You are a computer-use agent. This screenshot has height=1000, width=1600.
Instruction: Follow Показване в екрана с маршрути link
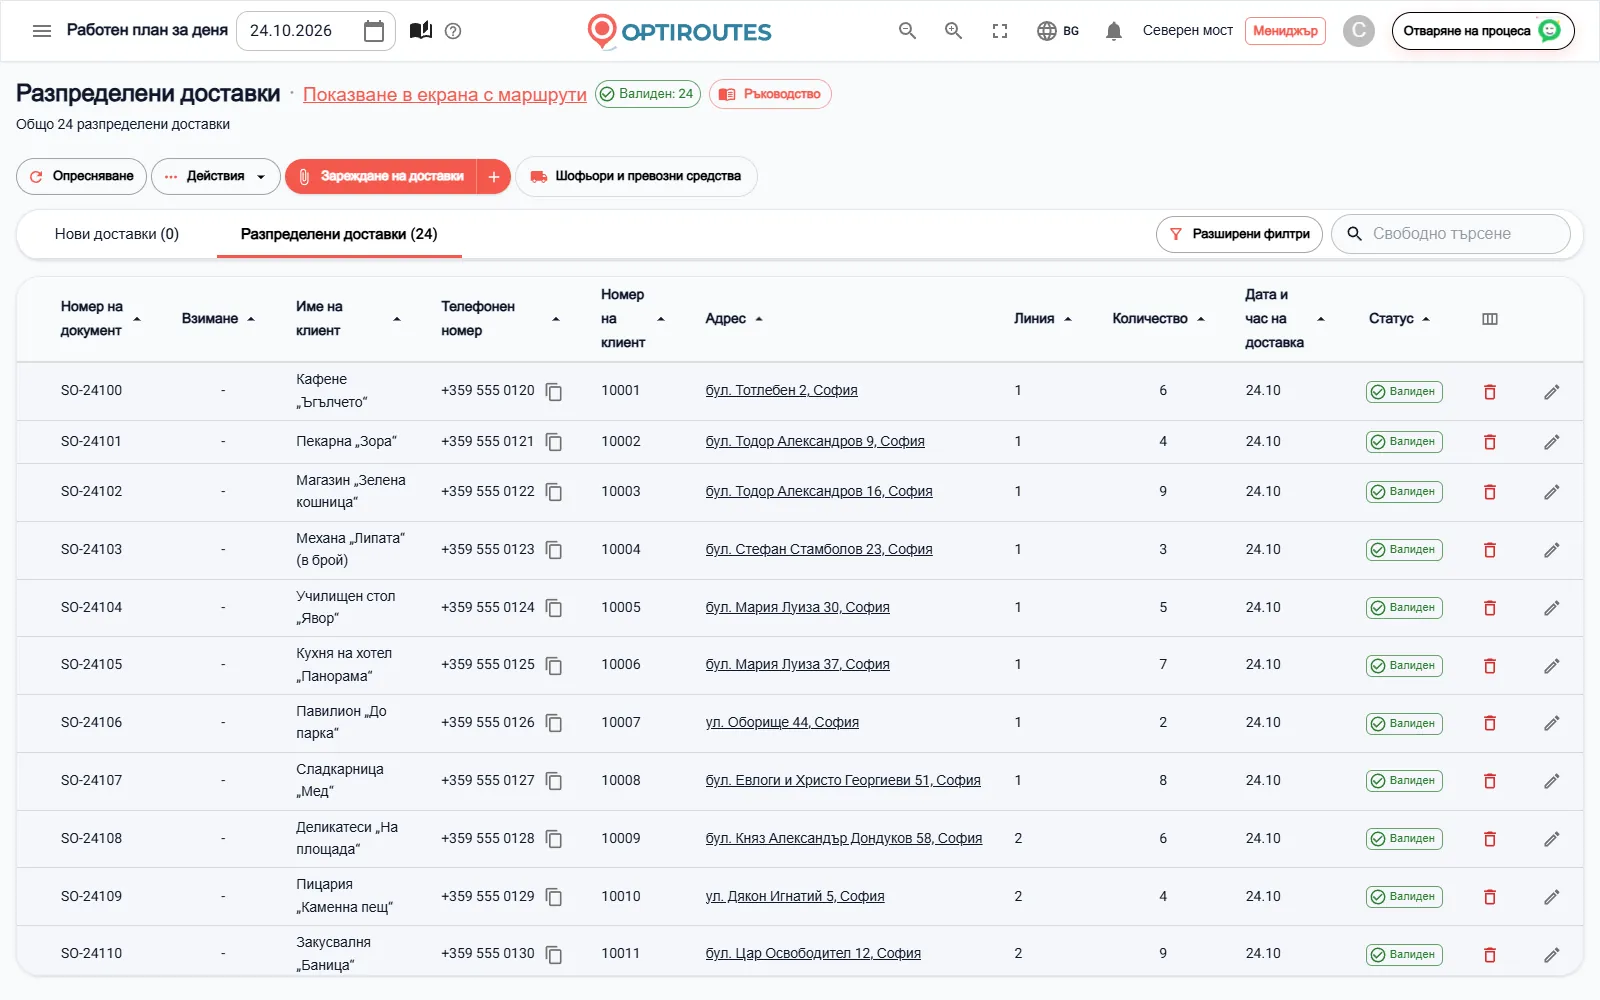tap(445, 95)
